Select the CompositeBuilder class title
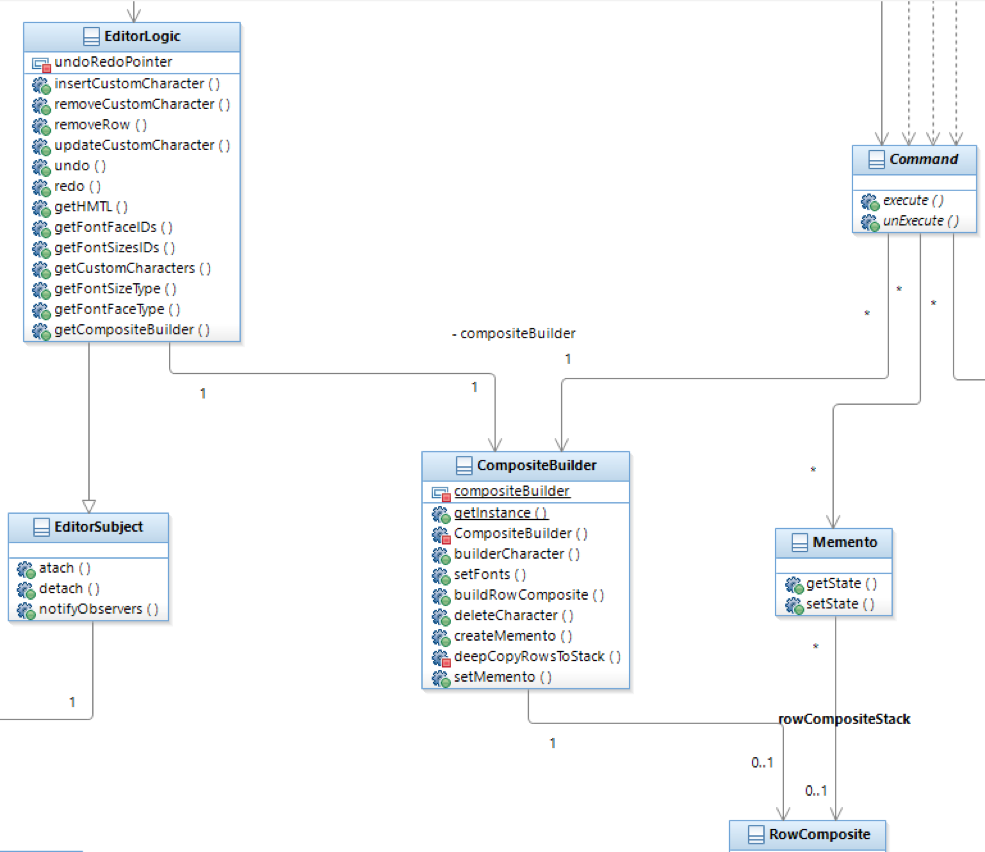This screenshot has height=852, width=985. pyautogui.click(x=536, y=466)
